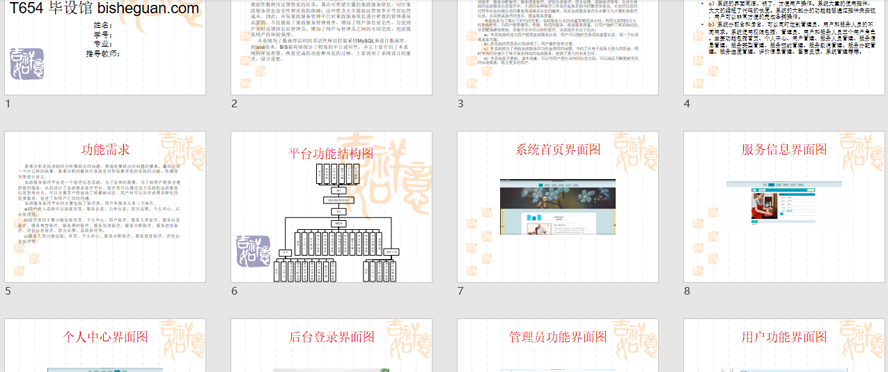Screen dimensions: 888x372
Task: Click the 服务信息界面图 heading text
Action: pyautogui.click(x=784, y=149)
